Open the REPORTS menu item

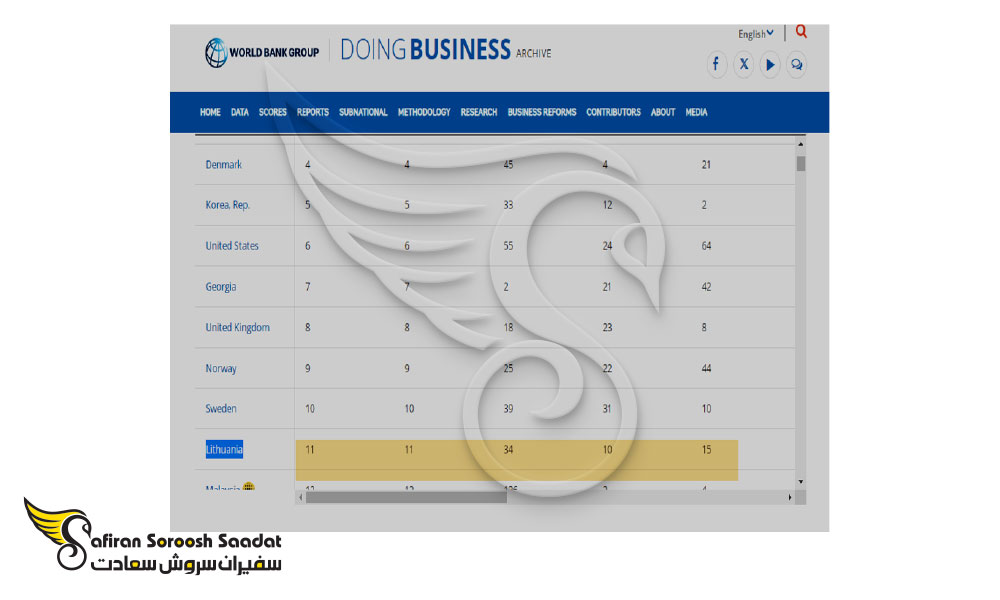click(312, 112)
